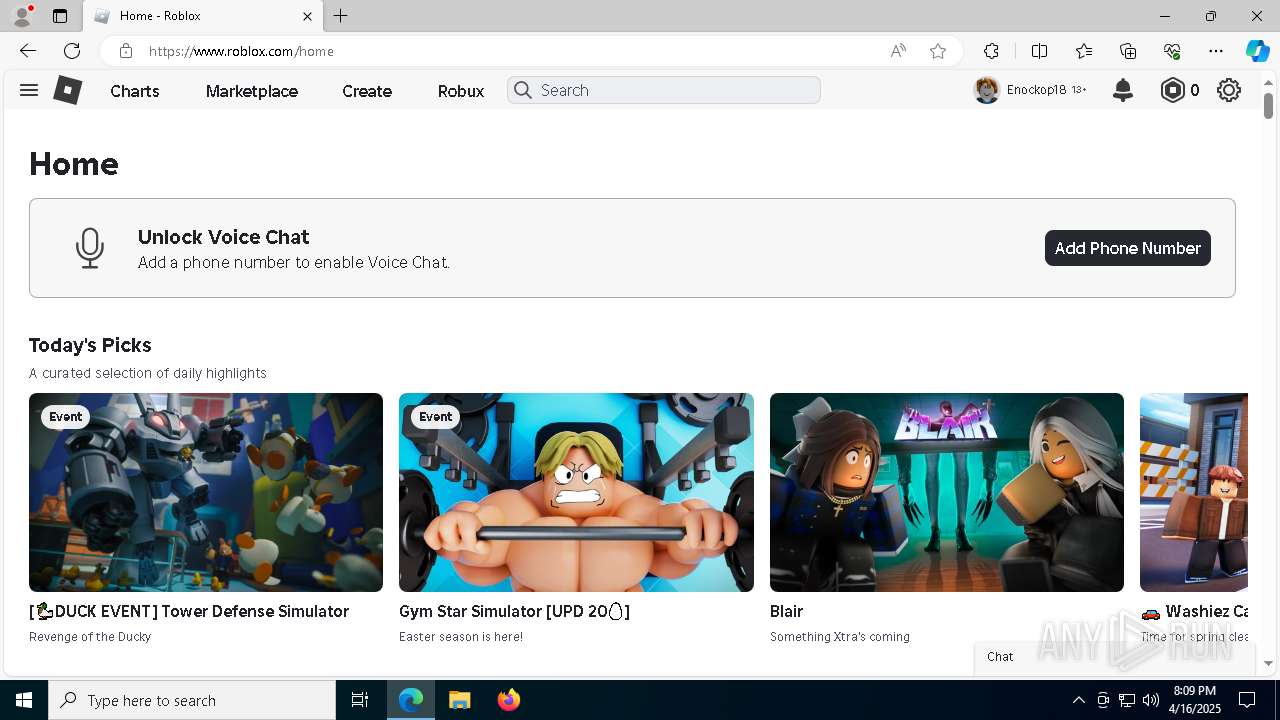Add this page to favorites star
The height and width of the screenshot is (720, 1280).
pos(938,51)
